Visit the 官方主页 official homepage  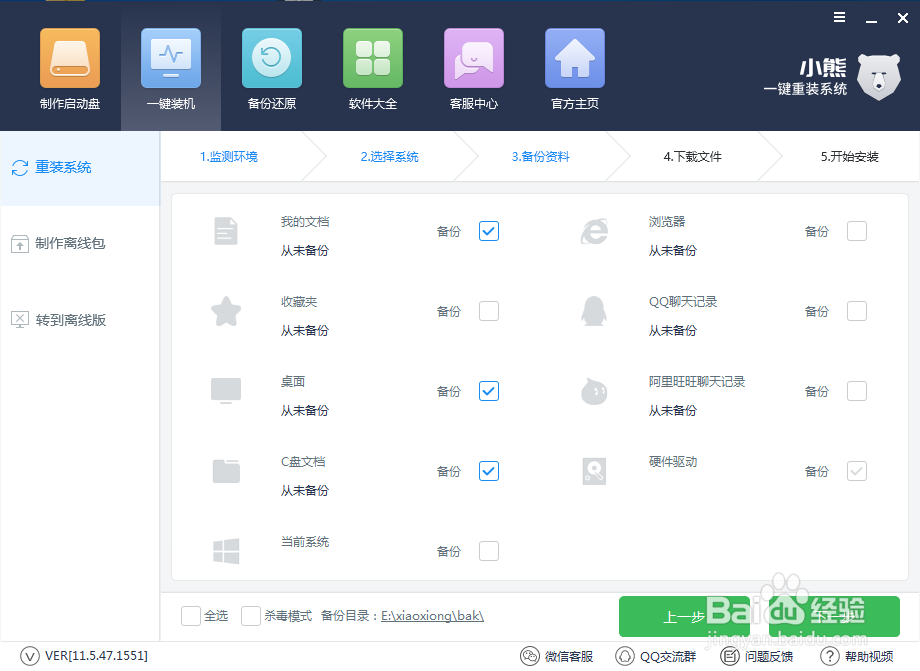[x=574, y=70]
